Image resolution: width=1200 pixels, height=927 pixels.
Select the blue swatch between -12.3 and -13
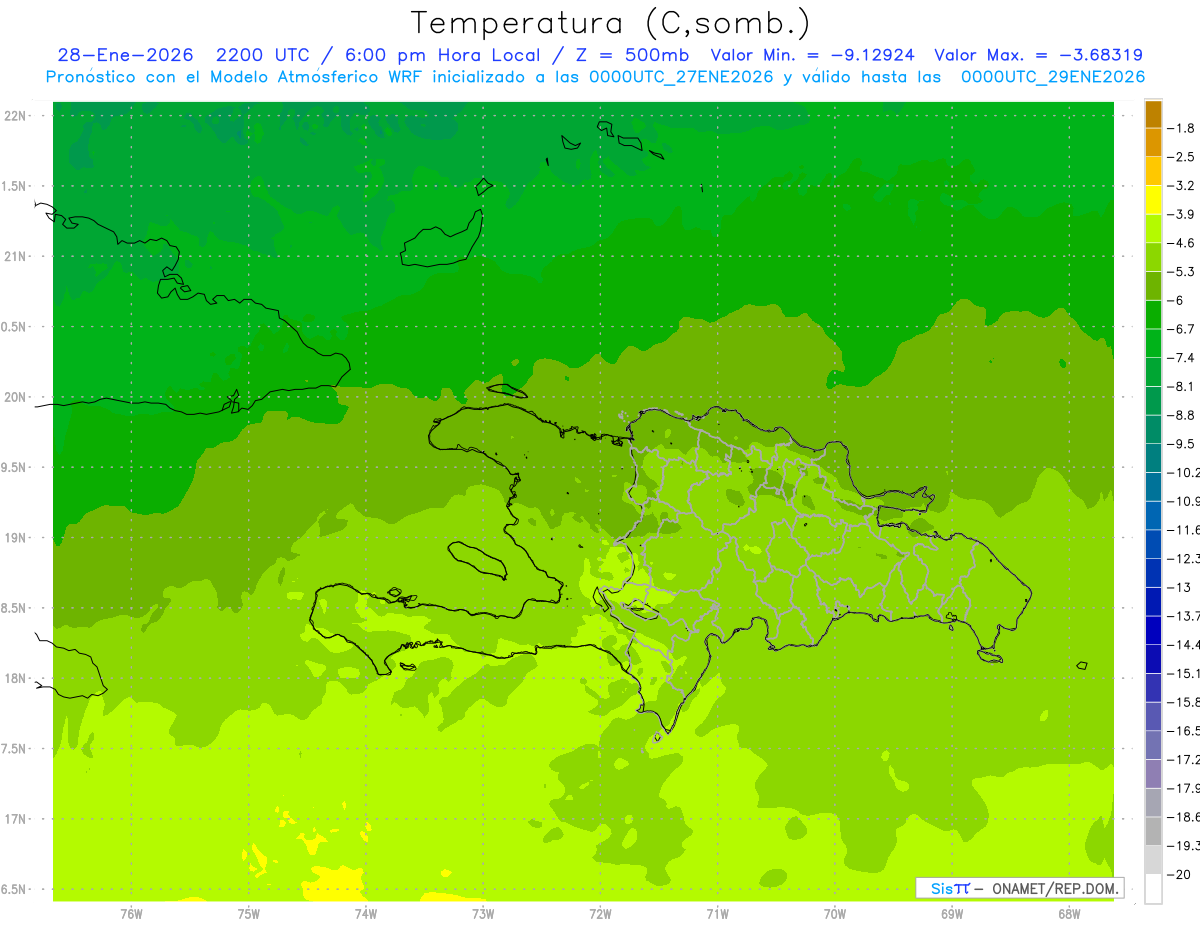tap(1153, 573)
